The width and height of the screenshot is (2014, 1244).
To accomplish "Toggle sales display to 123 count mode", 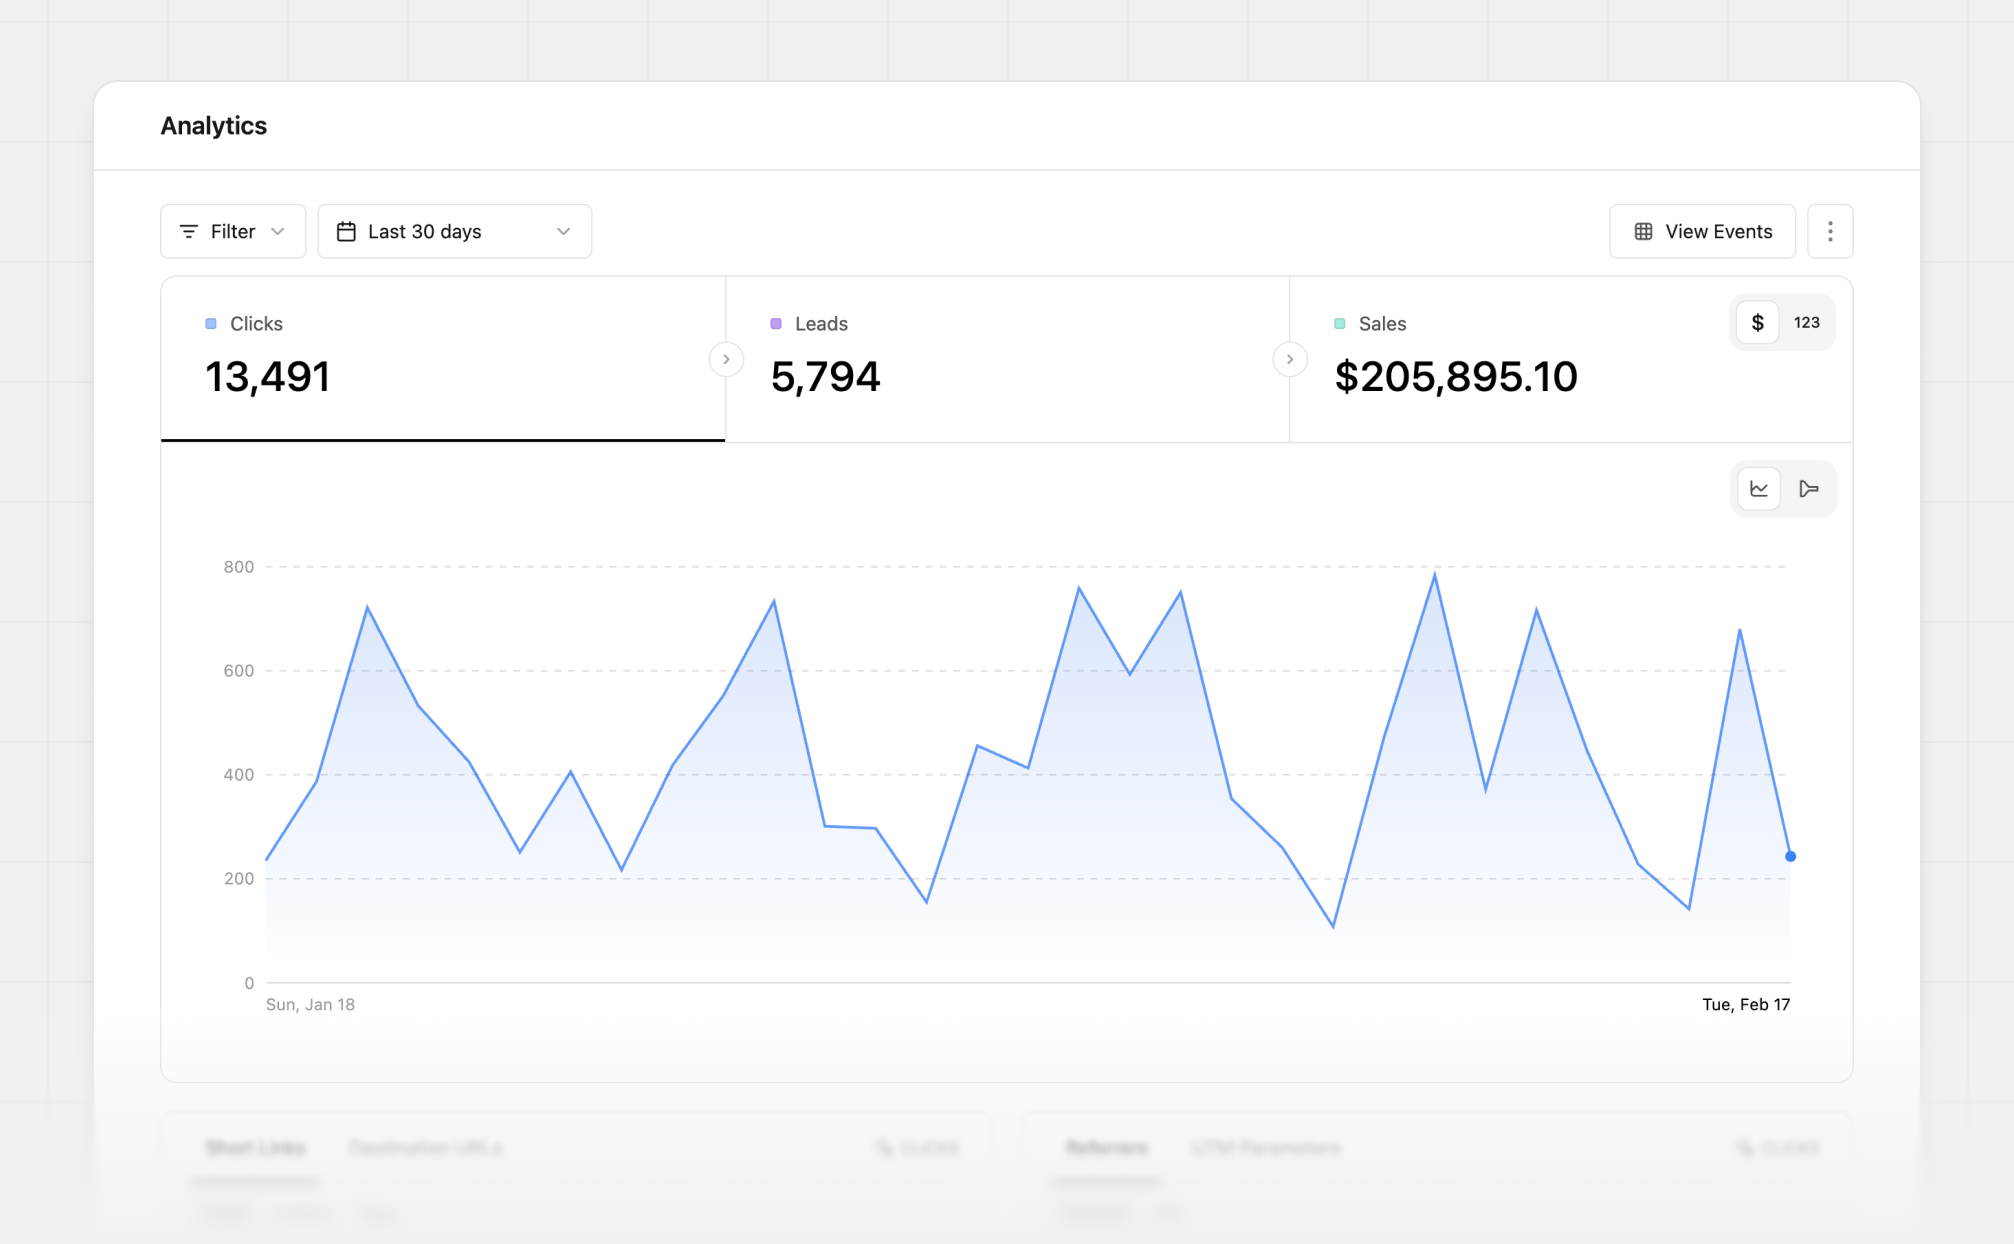I will point(1807,322).
